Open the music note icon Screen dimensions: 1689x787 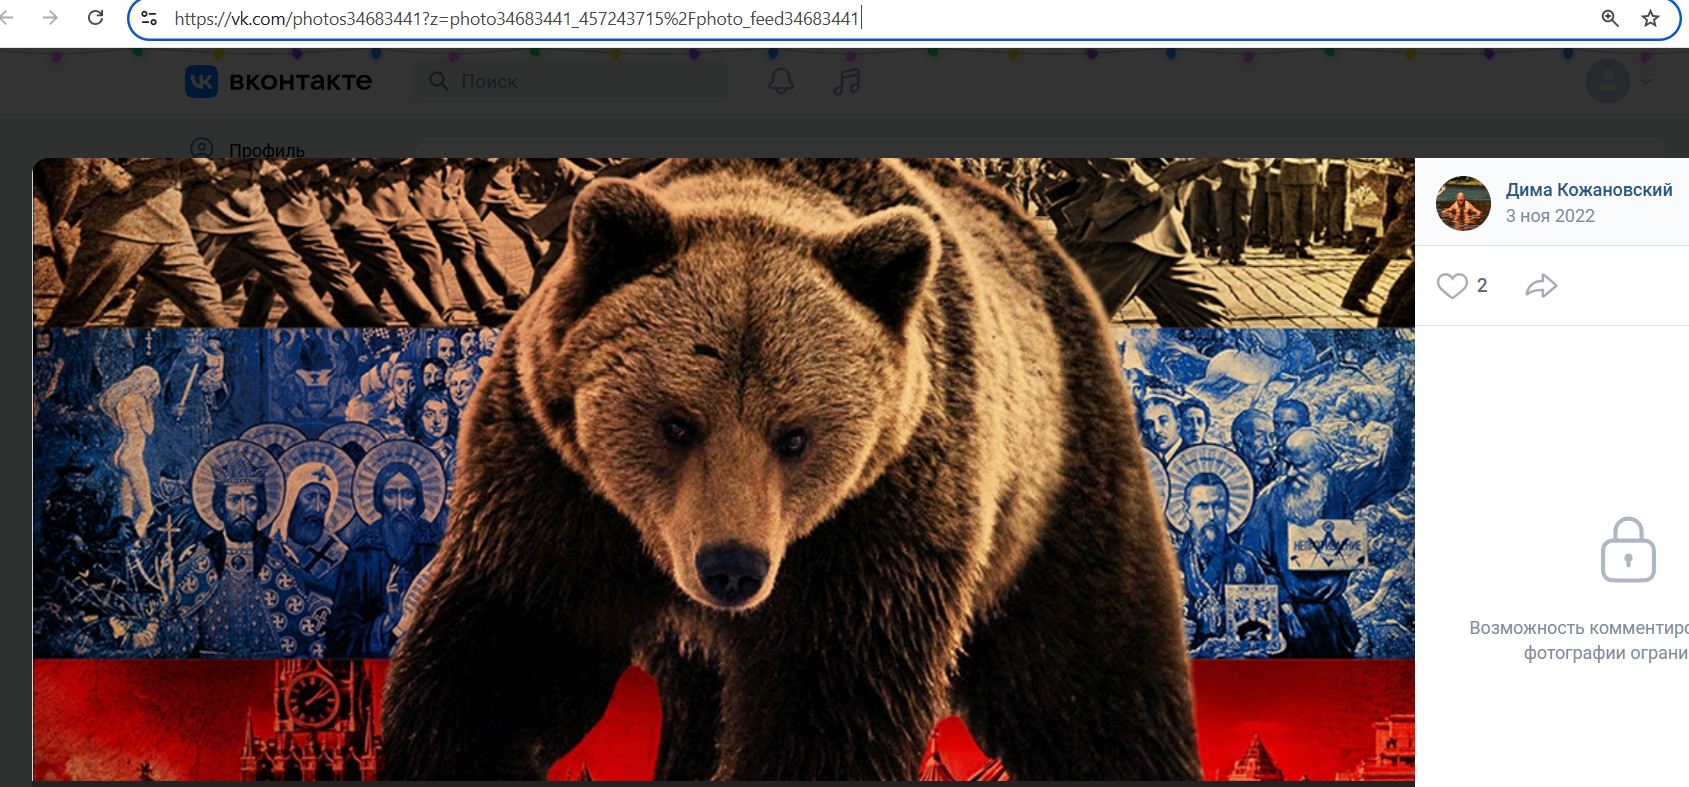tap(846, 81)
